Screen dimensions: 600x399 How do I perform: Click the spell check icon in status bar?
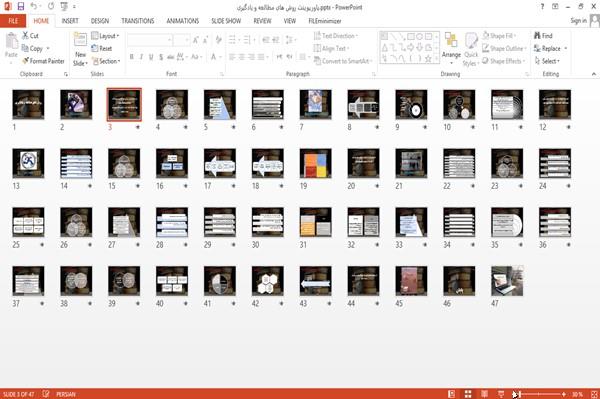coord(46,394)
